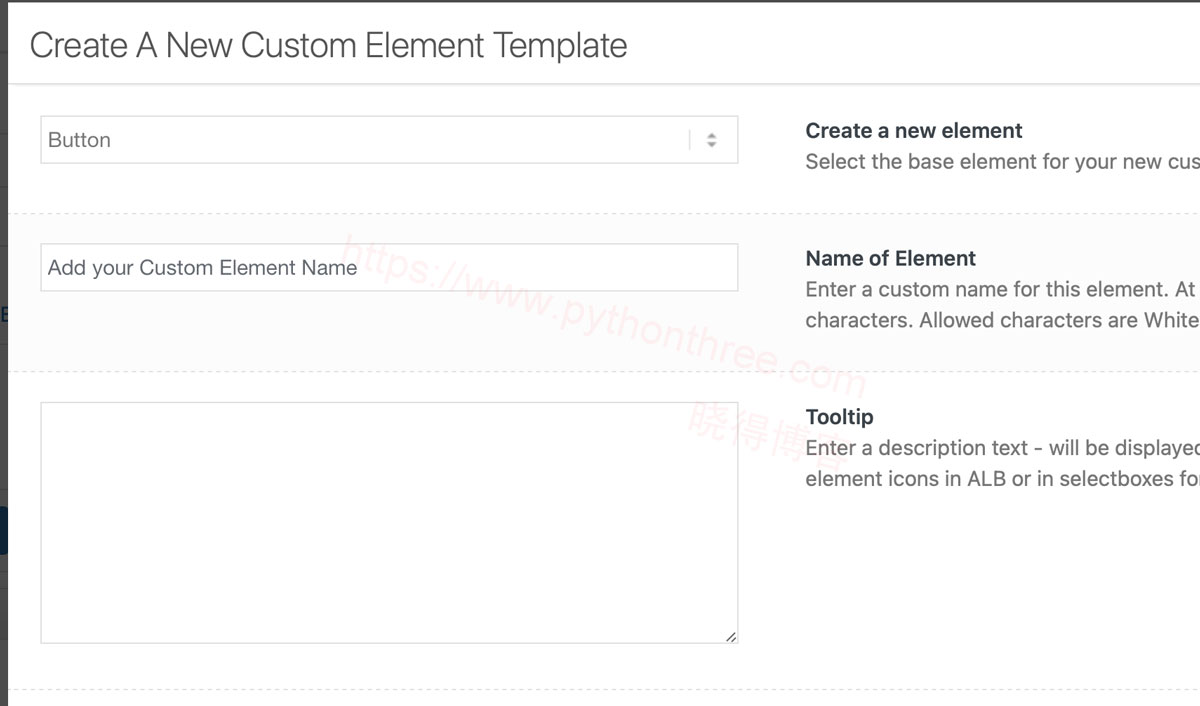Click the 'Create a new element' label
Viewport: 1200px width, 706px height.
914,131
